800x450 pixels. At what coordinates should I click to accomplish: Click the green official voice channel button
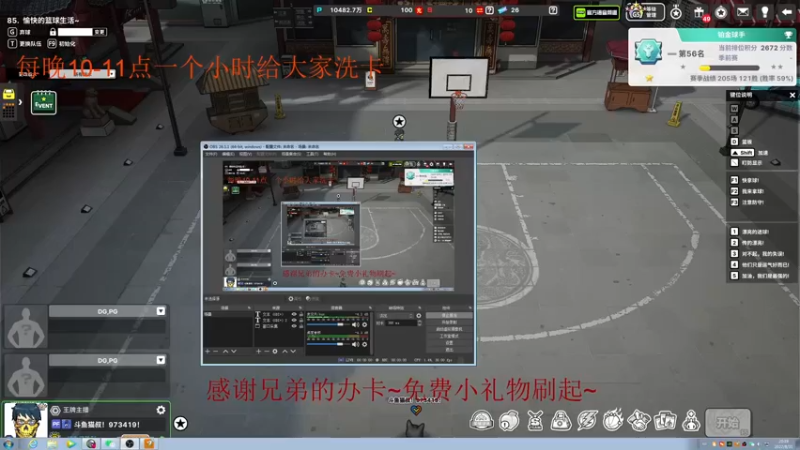click(x=596, y=12)
